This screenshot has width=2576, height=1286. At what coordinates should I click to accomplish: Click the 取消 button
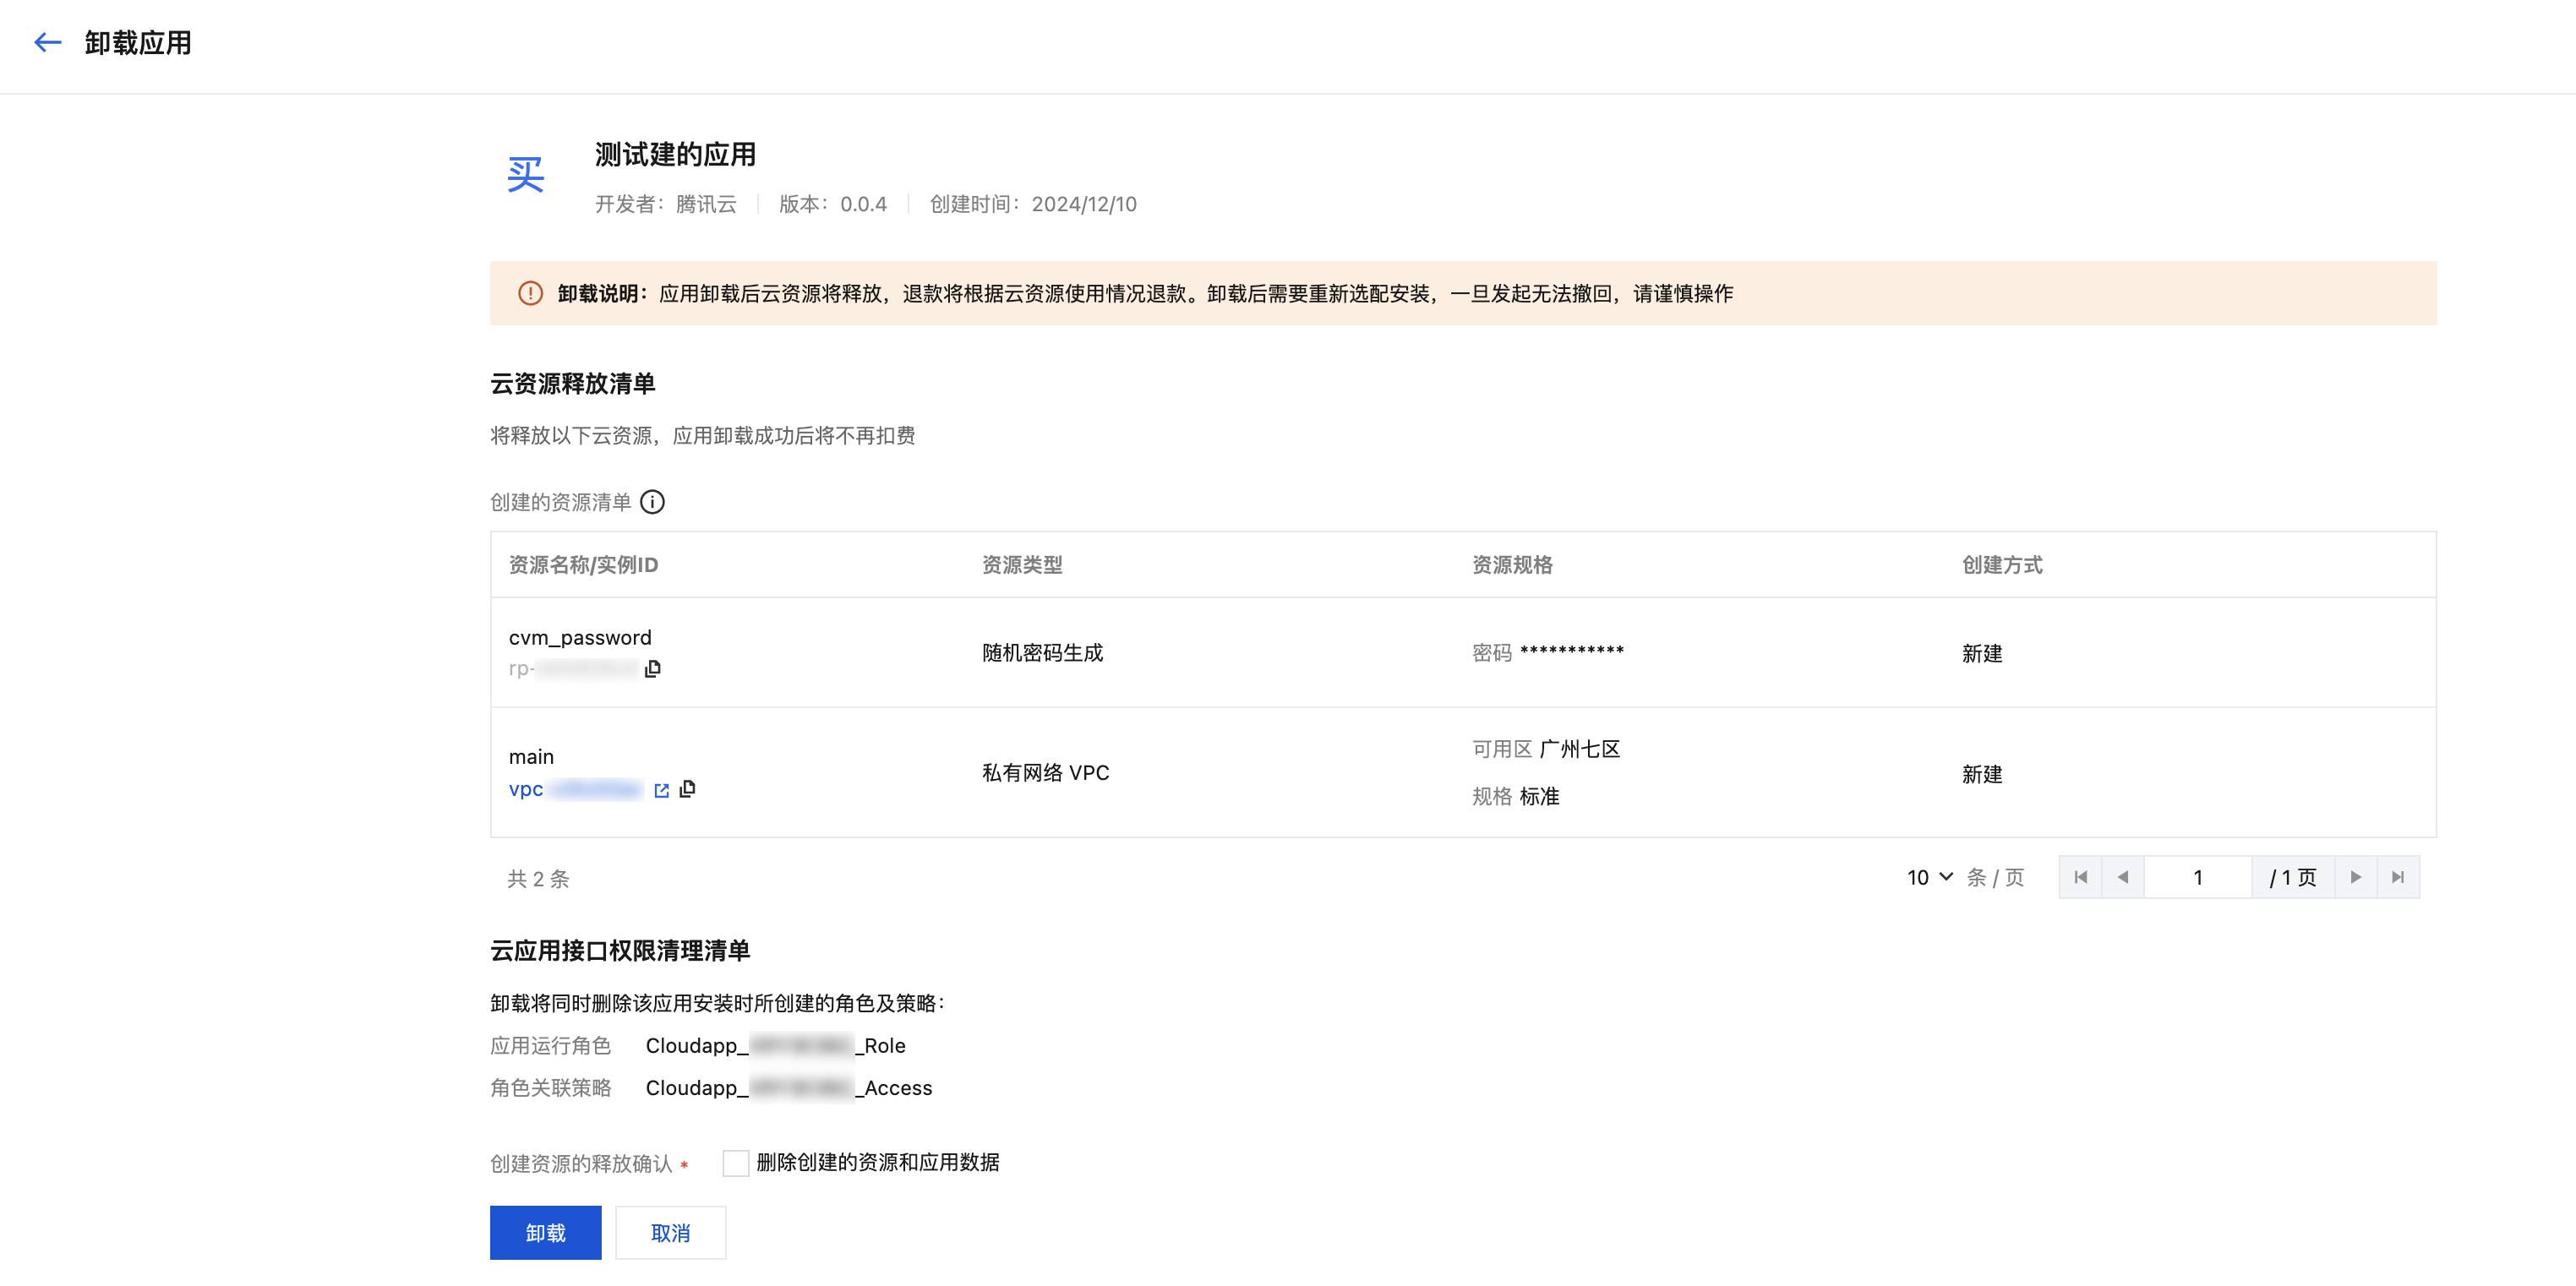pos(670,1232)
